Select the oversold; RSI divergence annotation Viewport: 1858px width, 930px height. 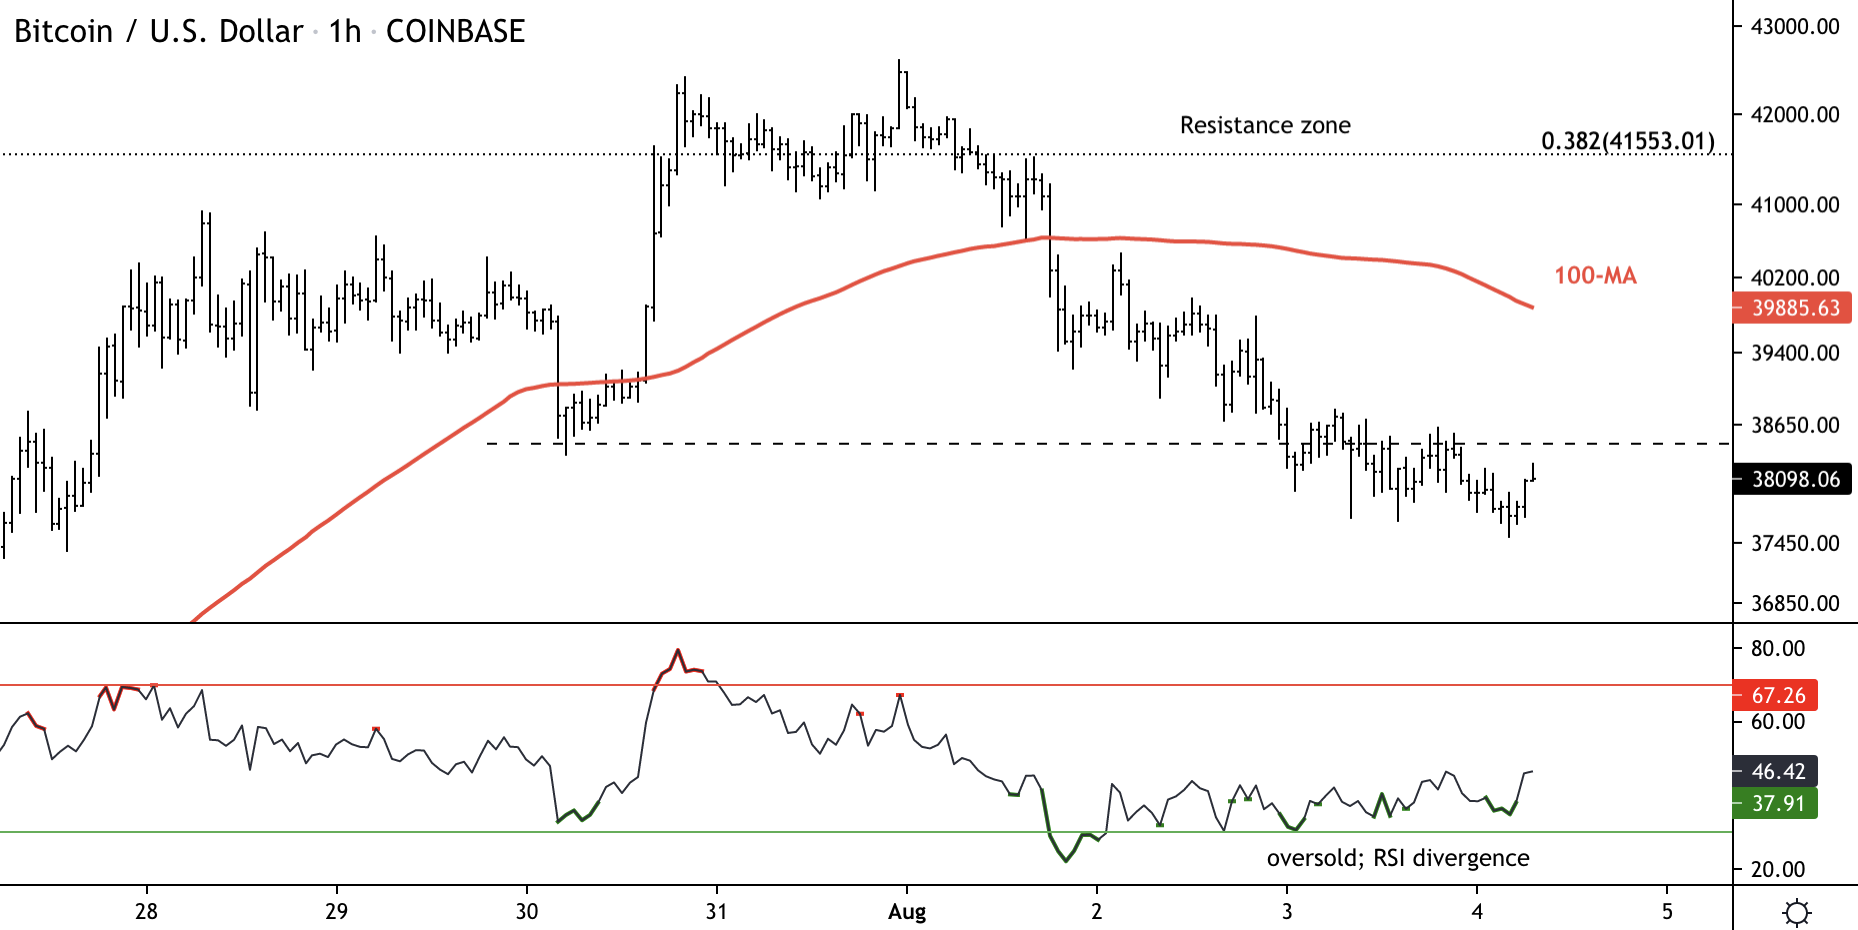coord(1398,858)
